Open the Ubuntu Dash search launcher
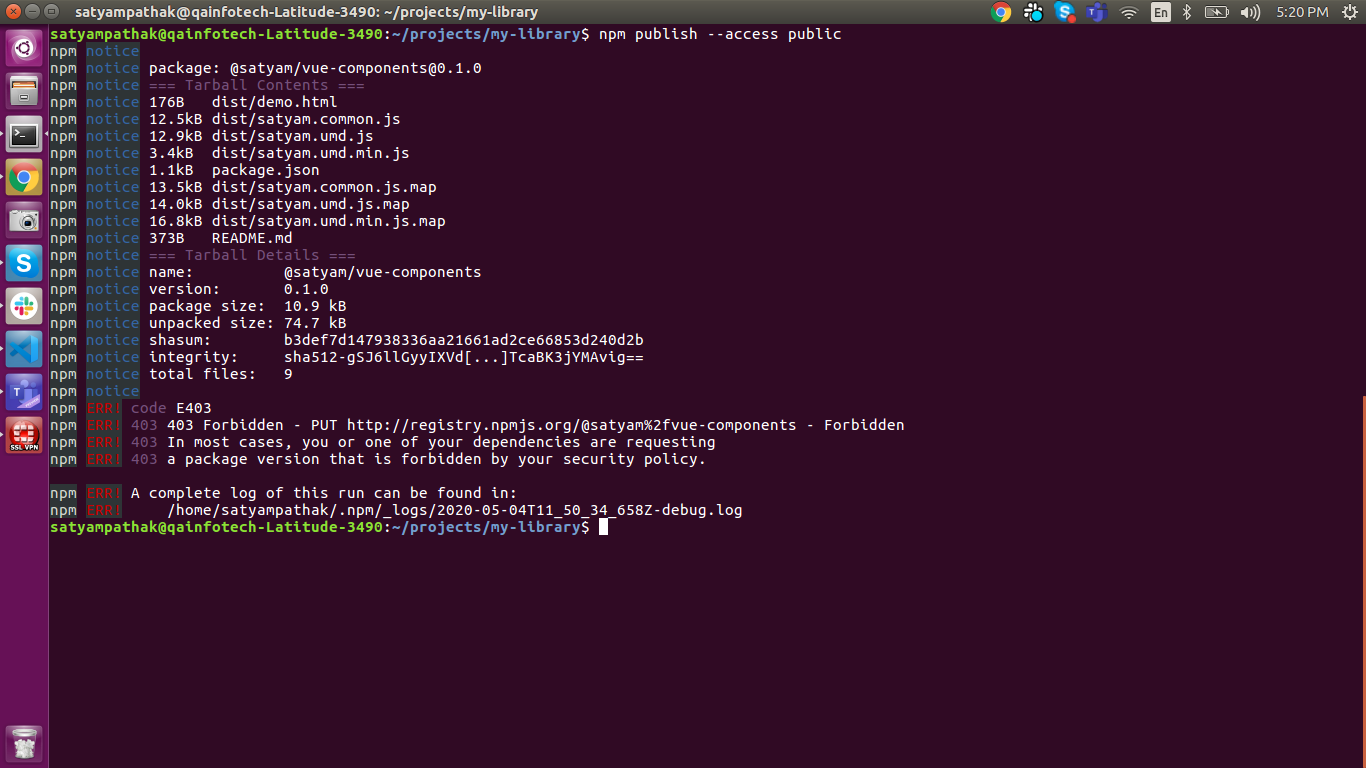 pos(24,48)
